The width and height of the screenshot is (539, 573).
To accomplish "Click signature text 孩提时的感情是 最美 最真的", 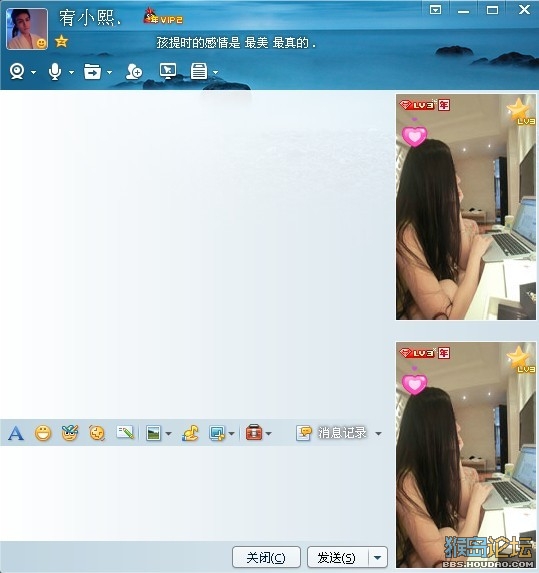I will [236, 43].
